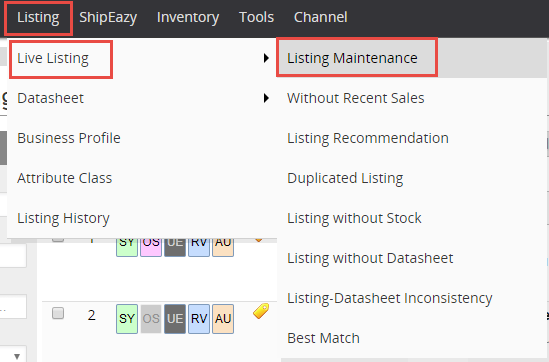Open the dropdown arrow at bottom left
549x362 pixels.
(x=17, y=356)
